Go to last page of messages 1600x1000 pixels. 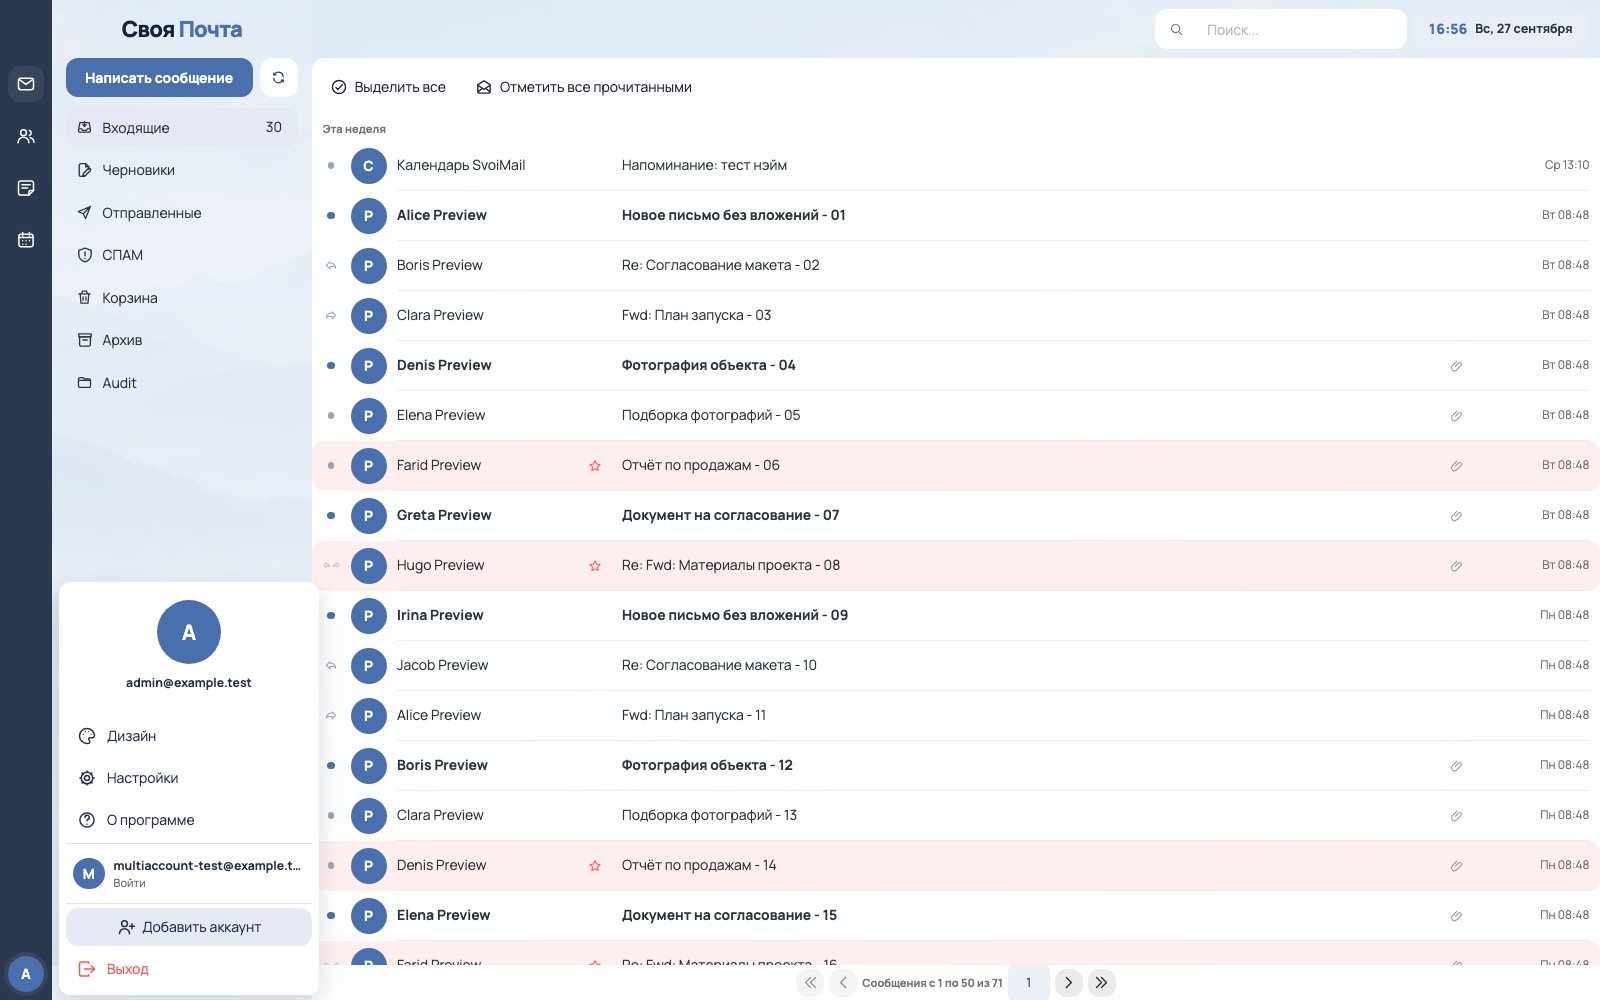(1101, 982)
